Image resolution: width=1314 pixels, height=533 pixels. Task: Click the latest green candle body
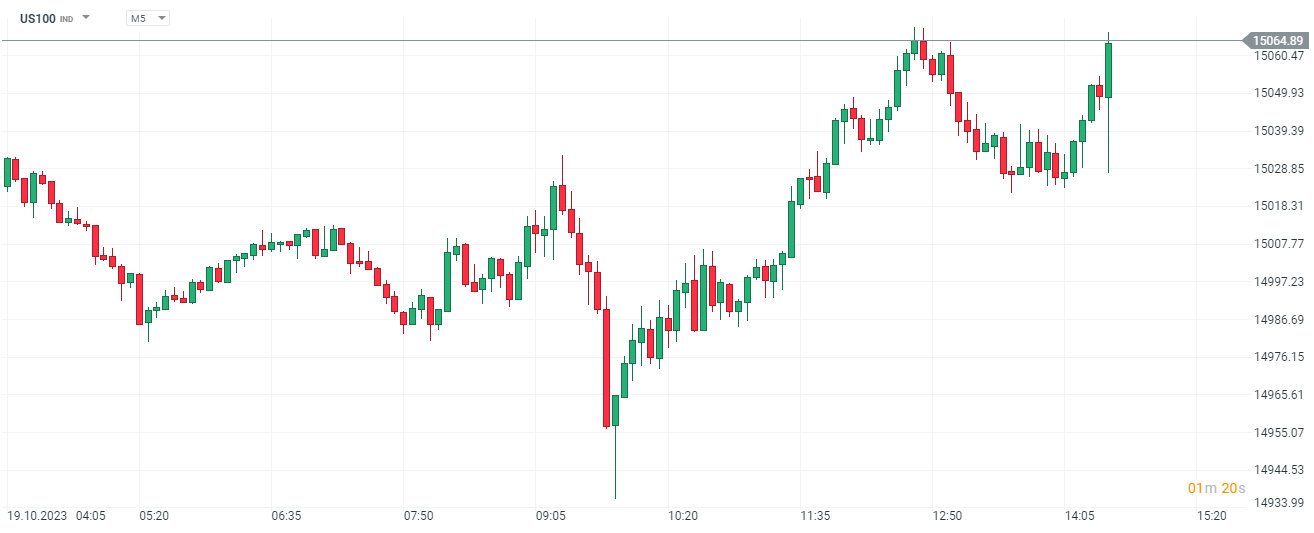click(x=1108, y=70)
